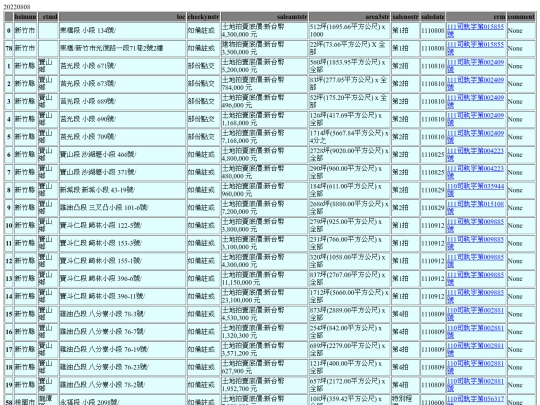Click saledate 1110825 in row 7
Viewport: 540px width, 405px height.
433,172
